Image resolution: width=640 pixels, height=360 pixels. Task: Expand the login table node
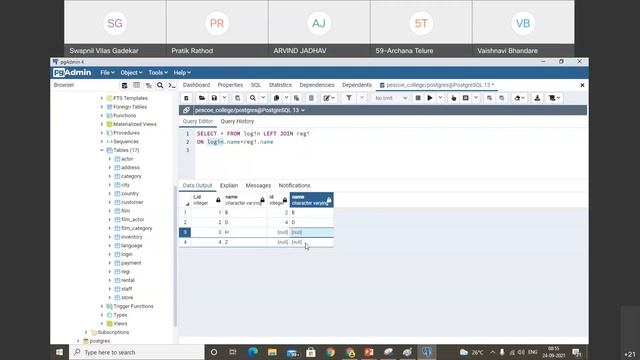pos(109,254)
